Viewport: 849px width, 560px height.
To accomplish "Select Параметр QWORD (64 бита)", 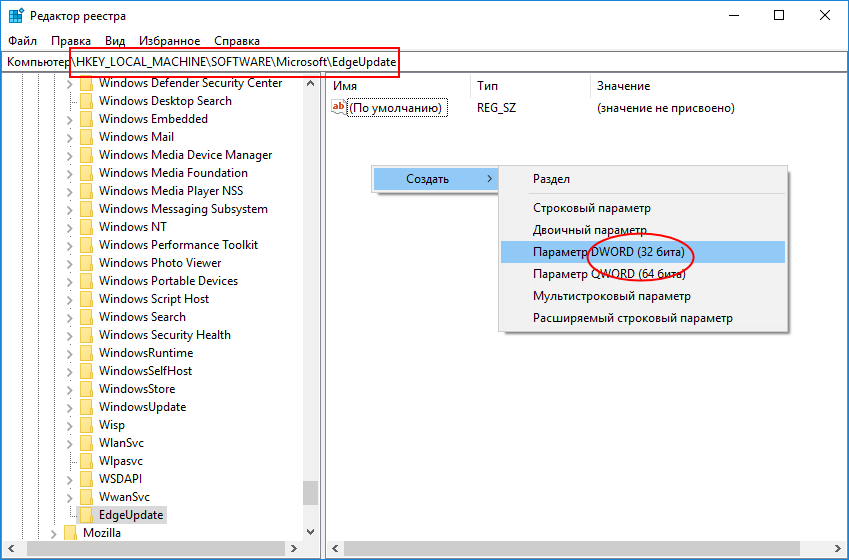I will click(x=643, y=274).
